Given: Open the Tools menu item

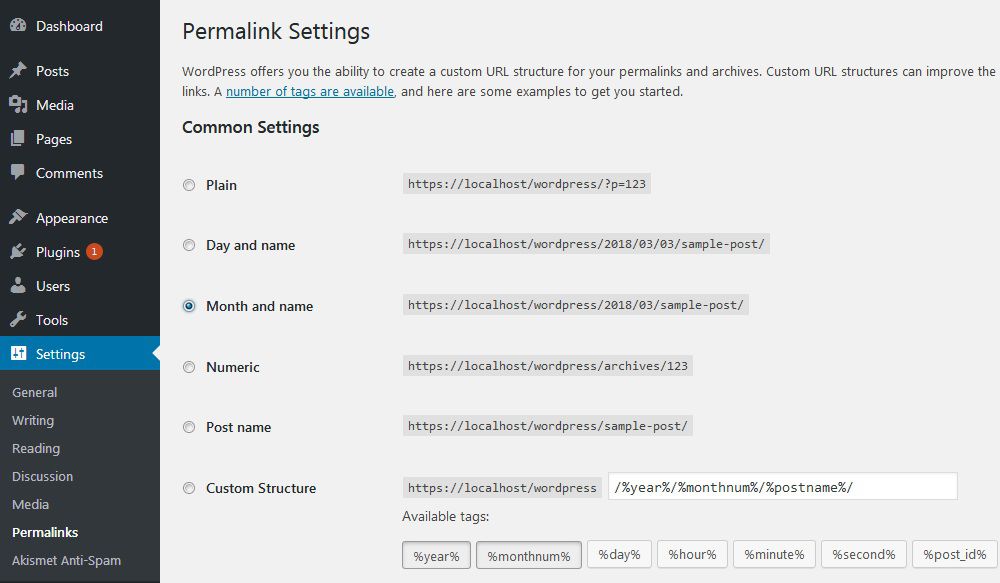Looking at the screenshot, I should 52,320.
